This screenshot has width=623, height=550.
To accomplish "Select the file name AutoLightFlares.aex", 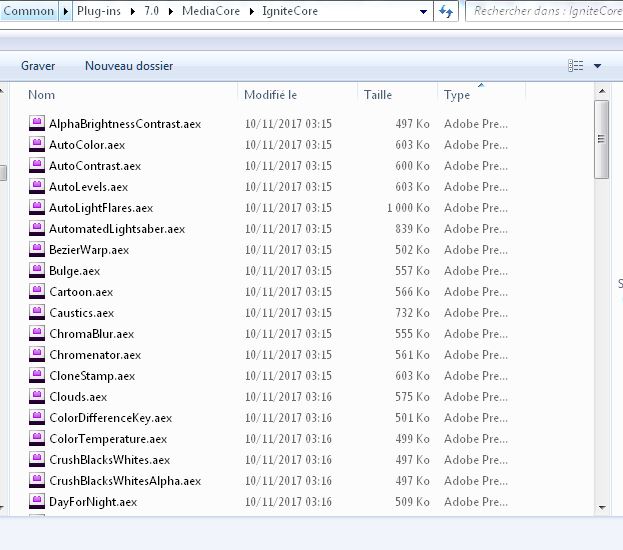I will tap(101, 208).
